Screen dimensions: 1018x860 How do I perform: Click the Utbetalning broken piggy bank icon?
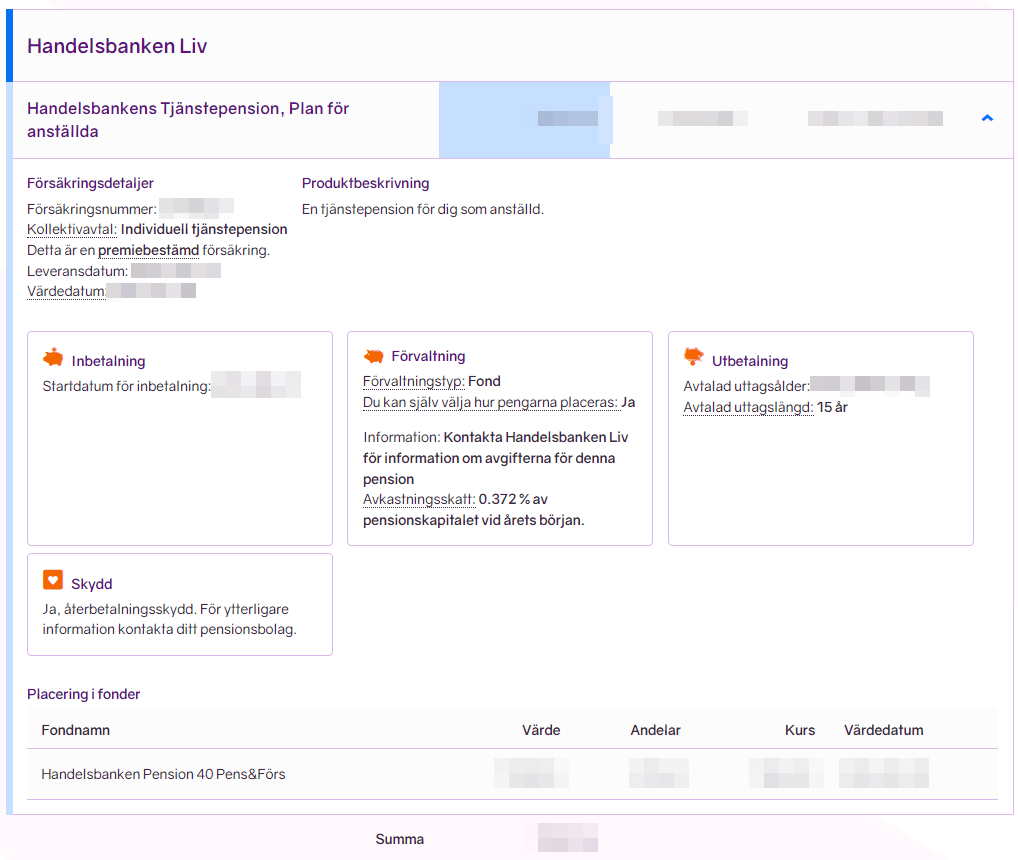click(x=694, y=358)
